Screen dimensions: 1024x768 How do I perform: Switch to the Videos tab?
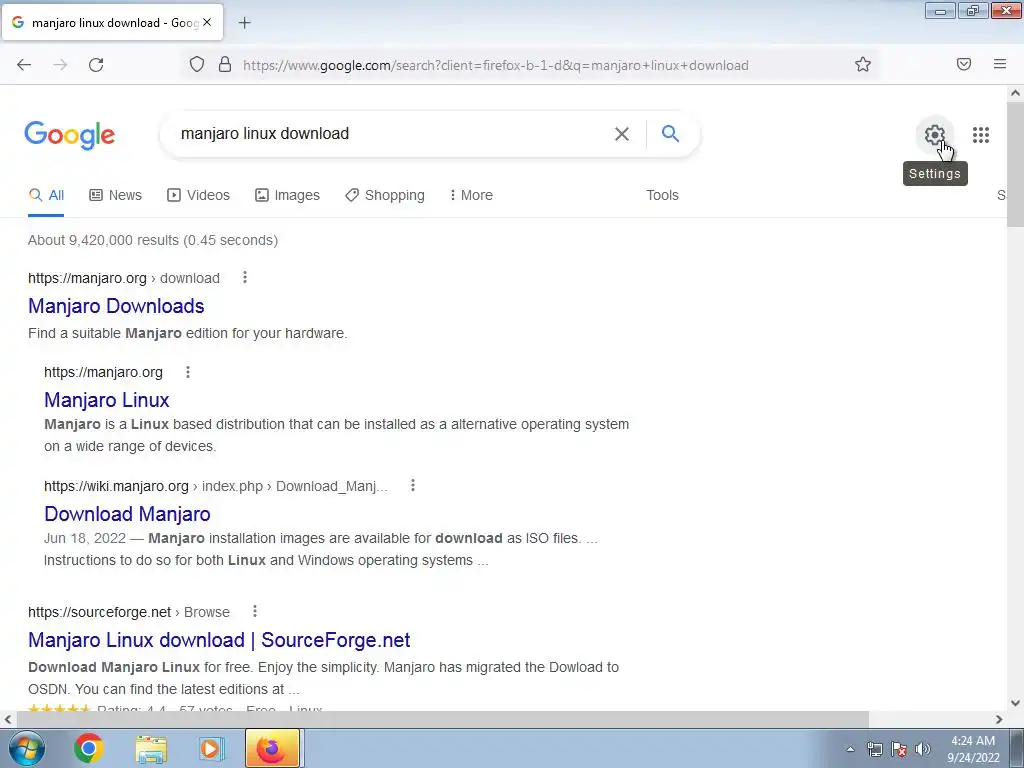coord(199,195)
